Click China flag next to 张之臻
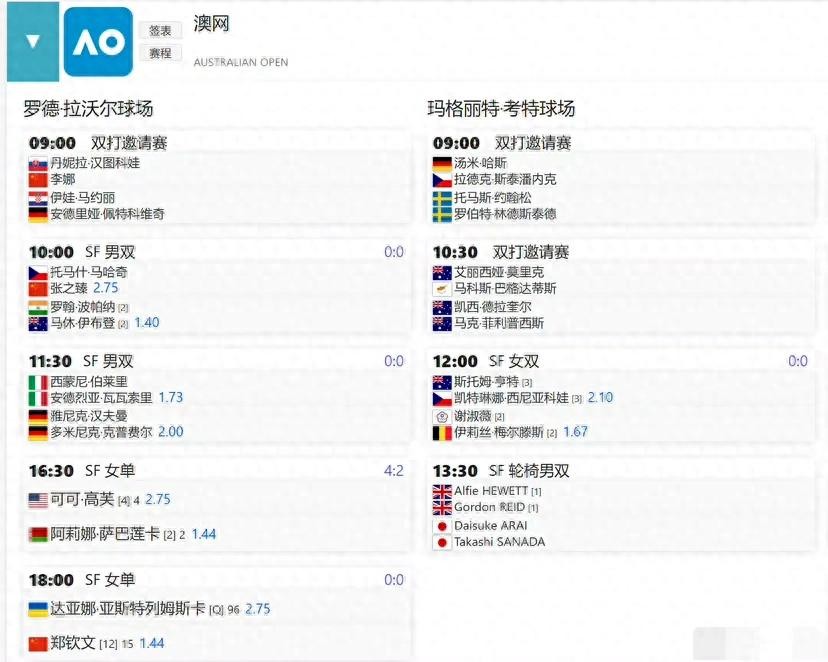 pyautogui.click(x=38, y=288)
